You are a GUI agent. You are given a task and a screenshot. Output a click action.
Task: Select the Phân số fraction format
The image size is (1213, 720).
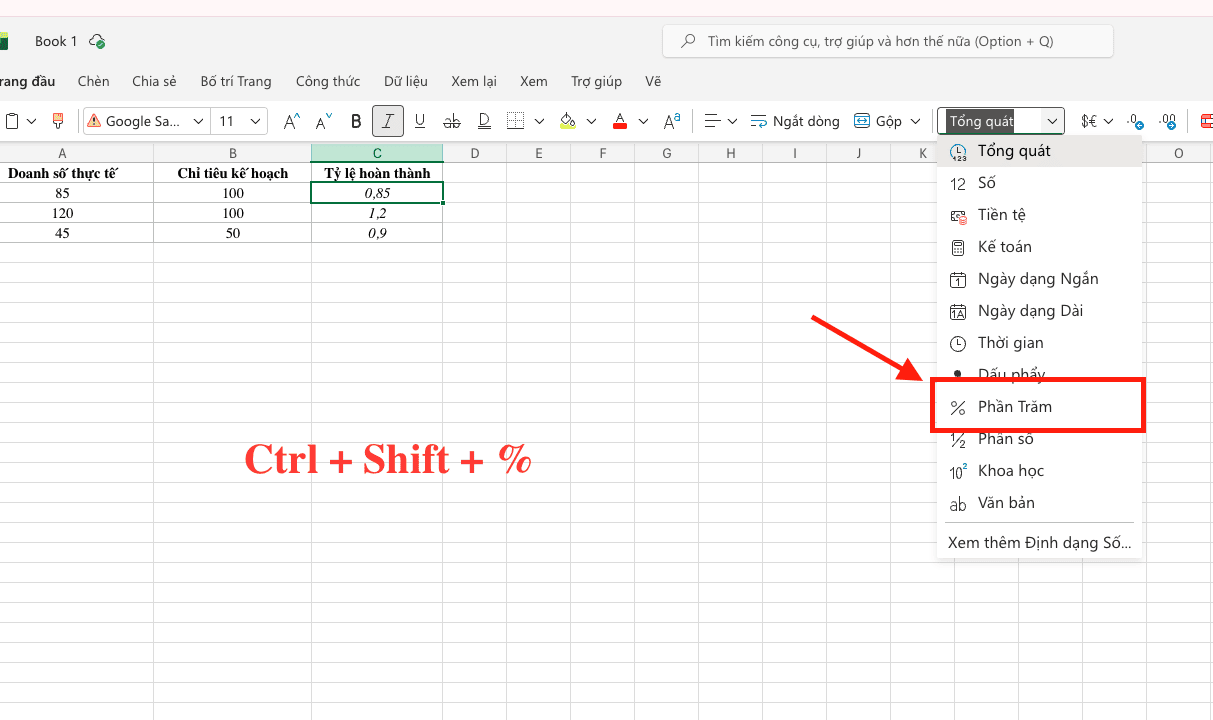(x=1039, y=439)
